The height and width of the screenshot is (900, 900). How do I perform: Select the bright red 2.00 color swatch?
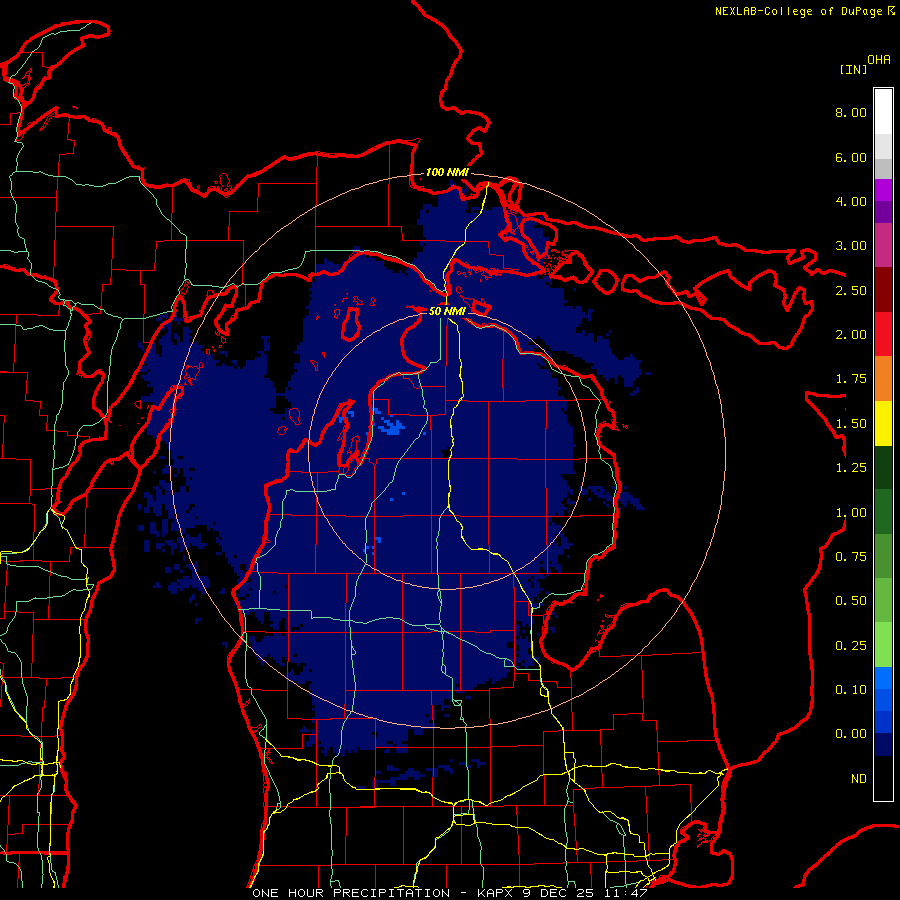[883, 334]
